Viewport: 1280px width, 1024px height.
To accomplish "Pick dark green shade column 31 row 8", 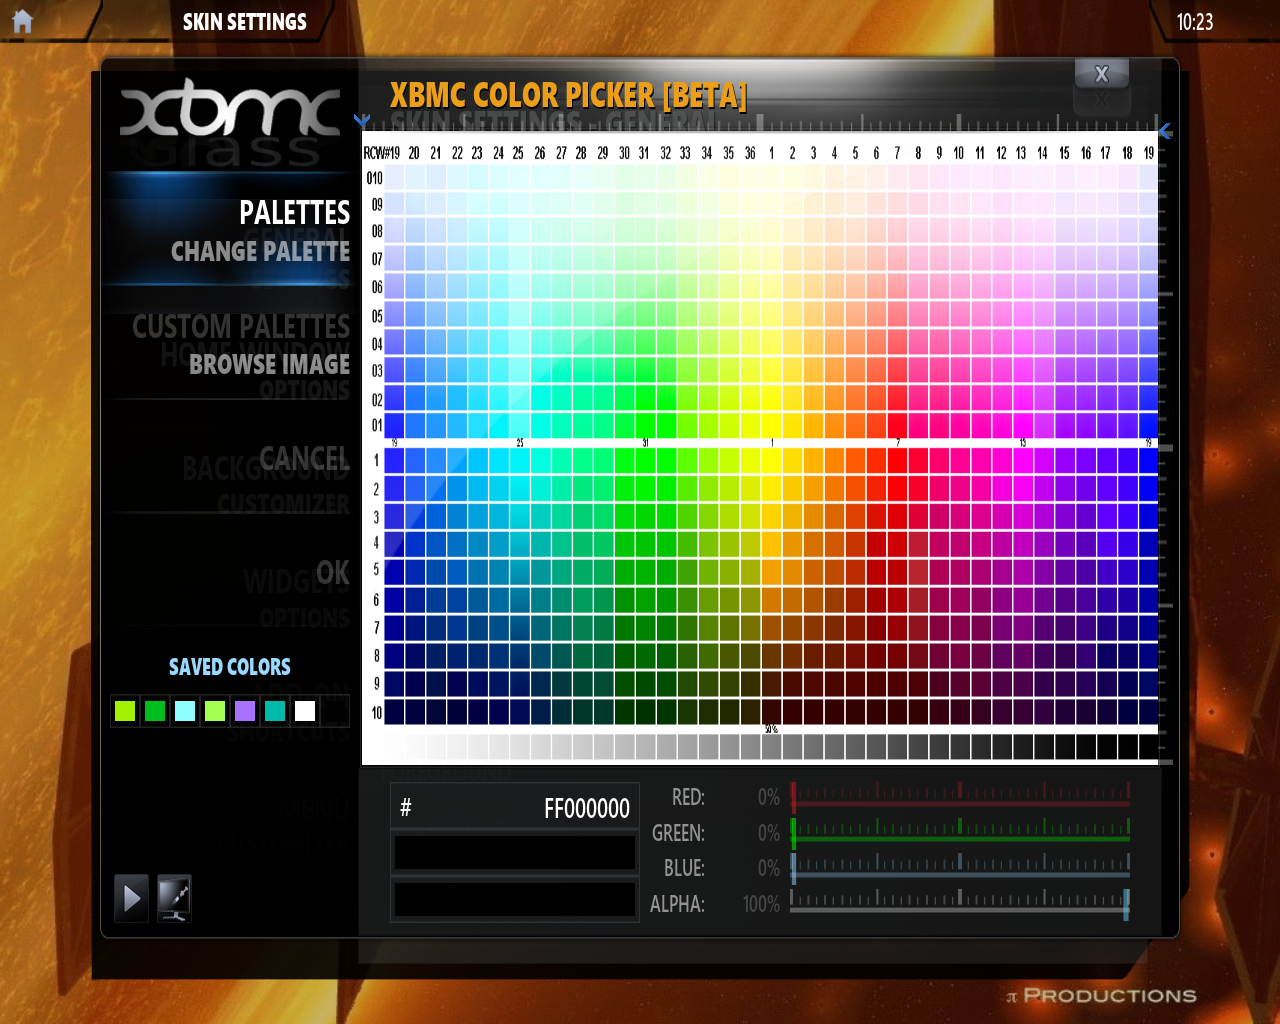I will [x=645, y=656].
